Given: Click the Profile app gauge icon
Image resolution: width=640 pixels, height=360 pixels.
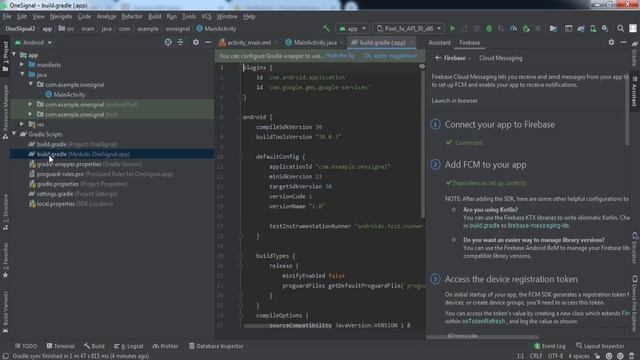Looking at the screenshot, I should [513, 29].
